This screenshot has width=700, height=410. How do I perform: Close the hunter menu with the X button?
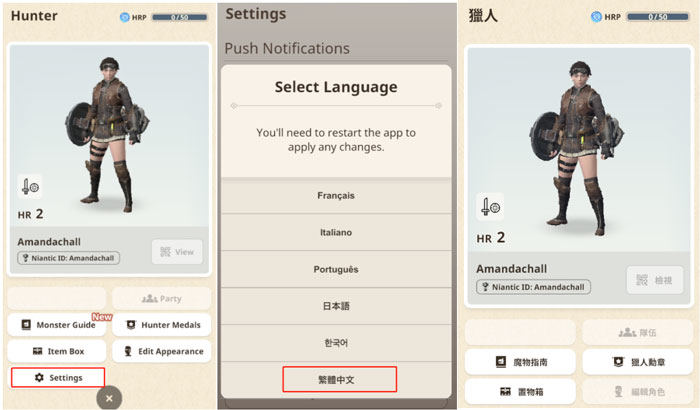tap(109, 398)
